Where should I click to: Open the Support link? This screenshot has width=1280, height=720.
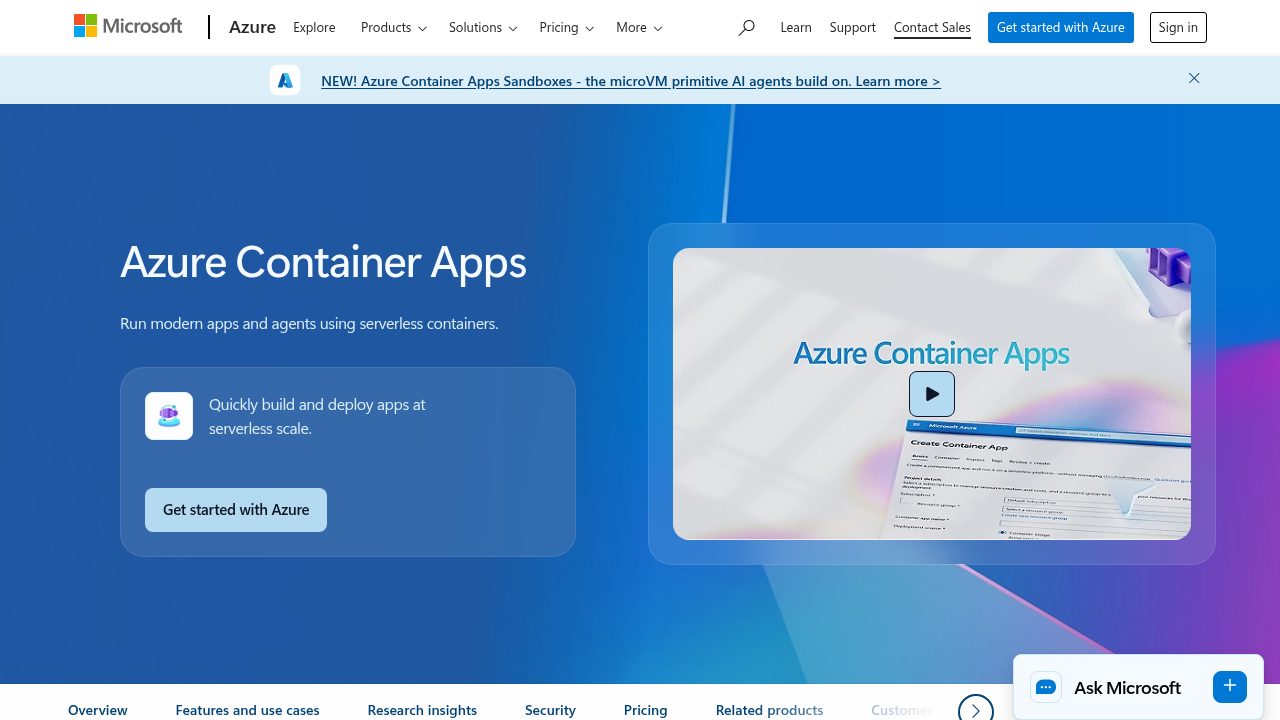click(853, 28)
